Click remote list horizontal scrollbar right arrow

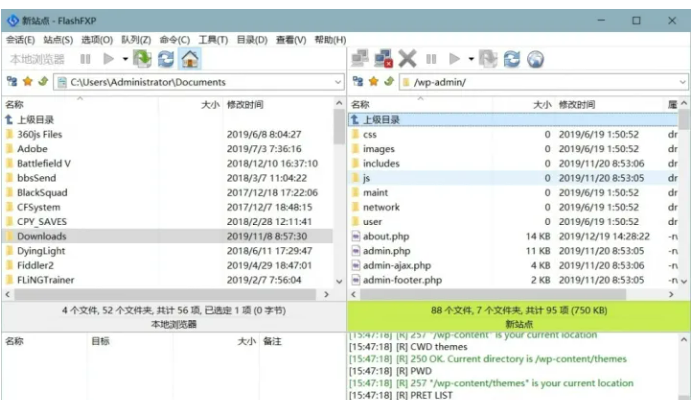pos(671,294)
